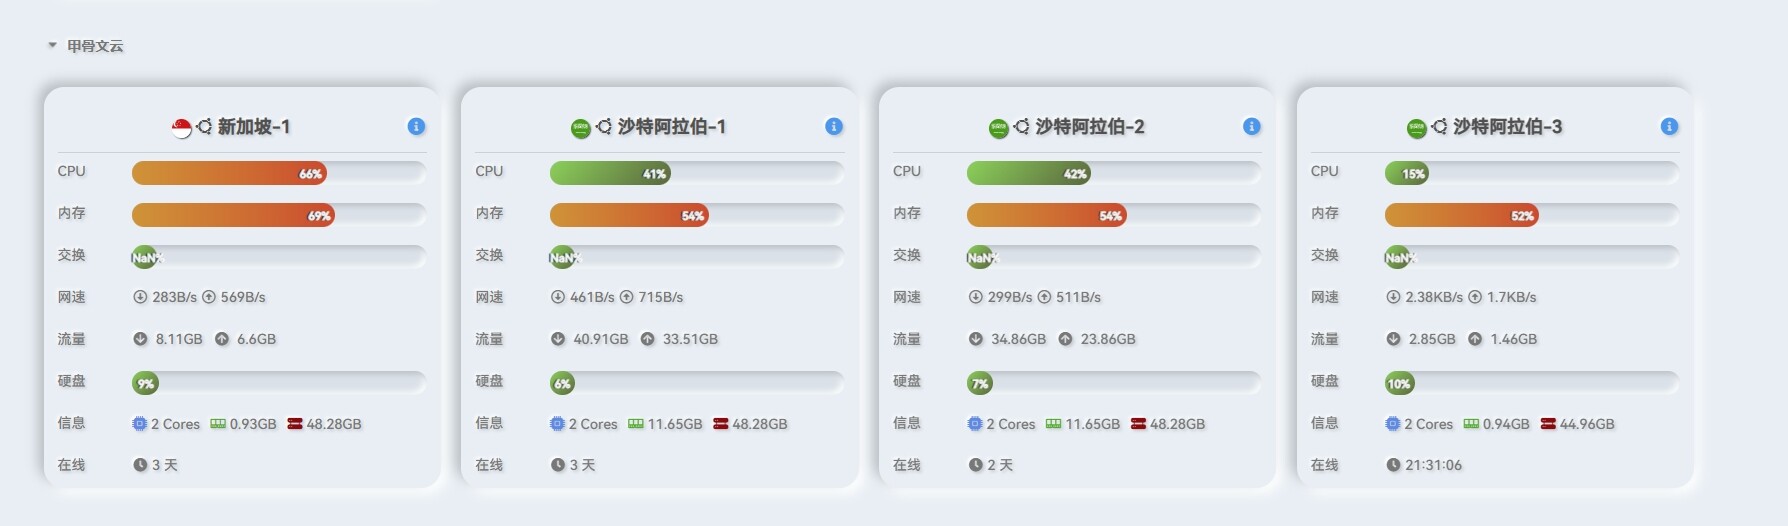Click the upload speed icon beside 1.7KB/s

click(x=1475, y=297)
